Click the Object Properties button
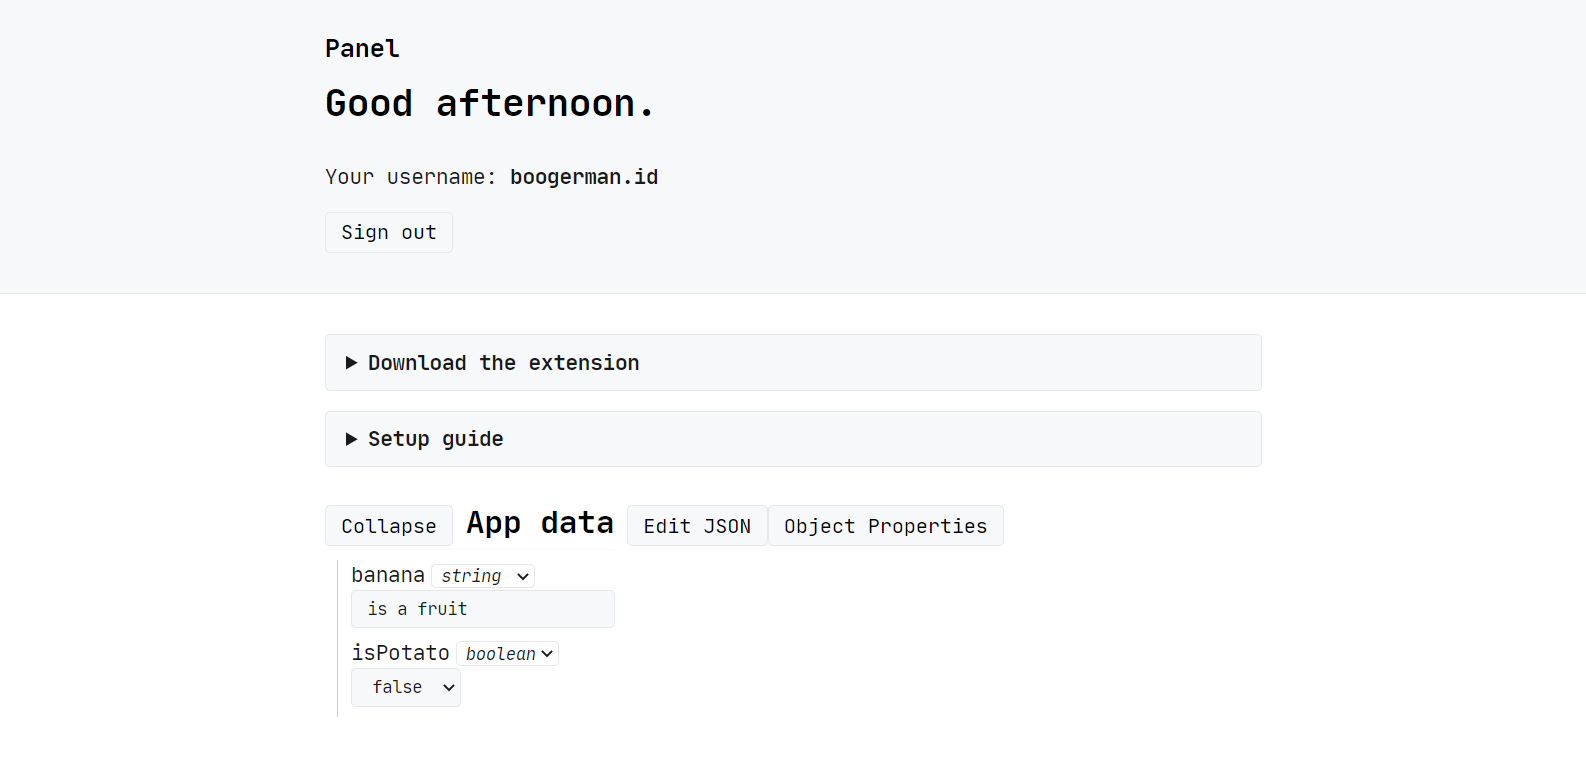This screenshot has height=773, width=1586. pyautogui.click(x=885, y=525)
